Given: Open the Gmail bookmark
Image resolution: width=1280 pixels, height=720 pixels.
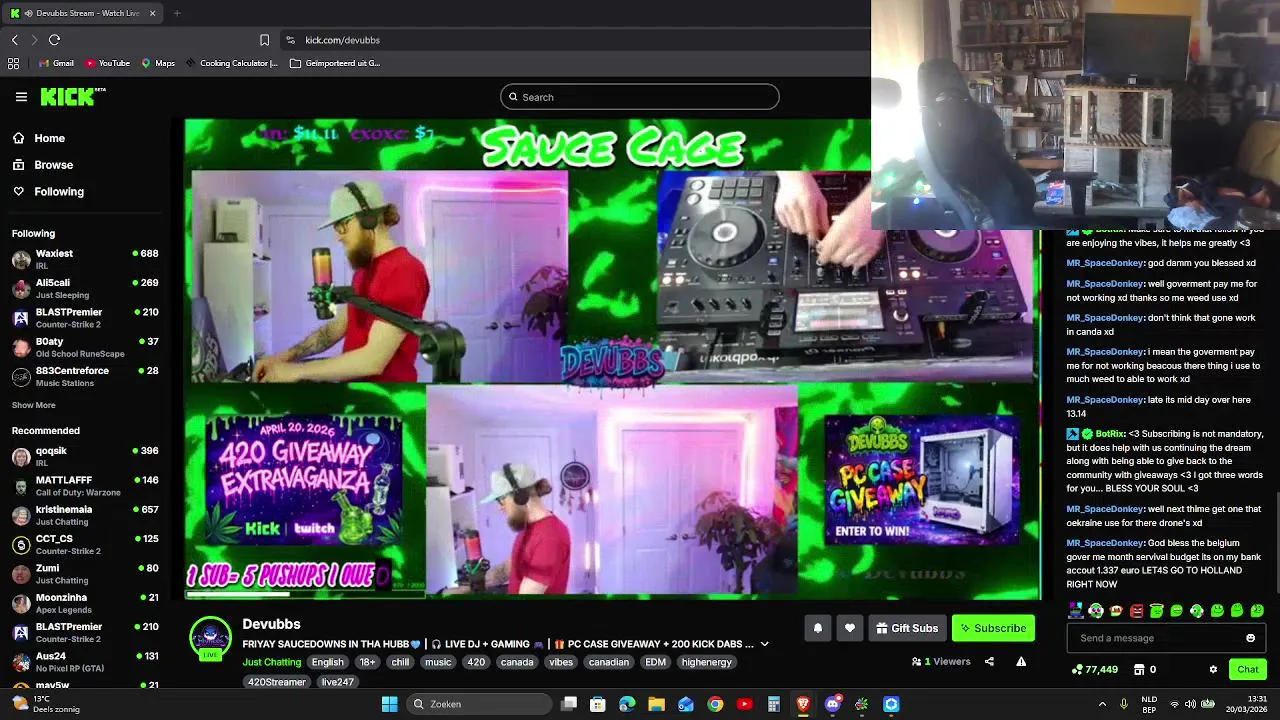Looking at the screenshot, I should coord(55,63).
